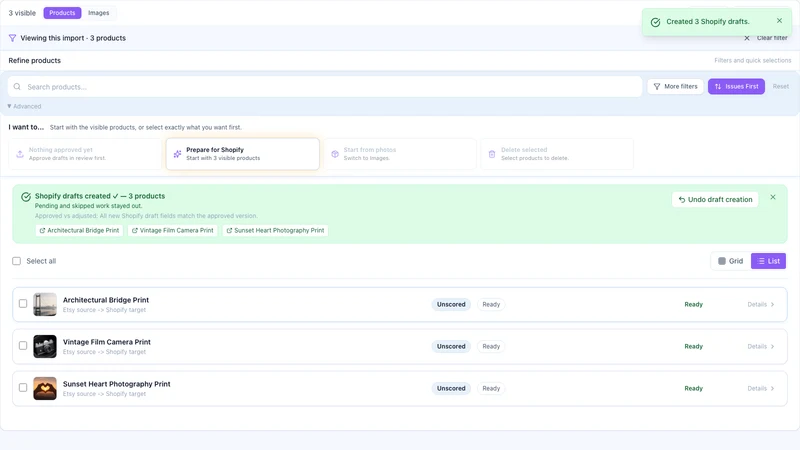The image size is (800, 450).
Task: Click Unscored badge on Sunset Heart Photography Print
Action: coord(451,388)
